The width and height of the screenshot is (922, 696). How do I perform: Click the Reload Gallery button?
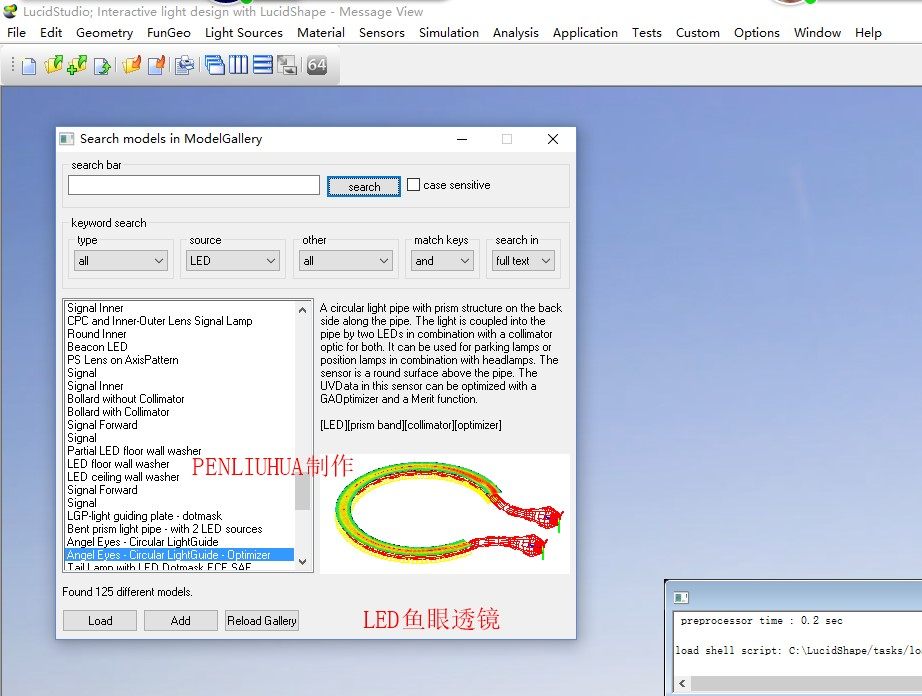(262, 621)
